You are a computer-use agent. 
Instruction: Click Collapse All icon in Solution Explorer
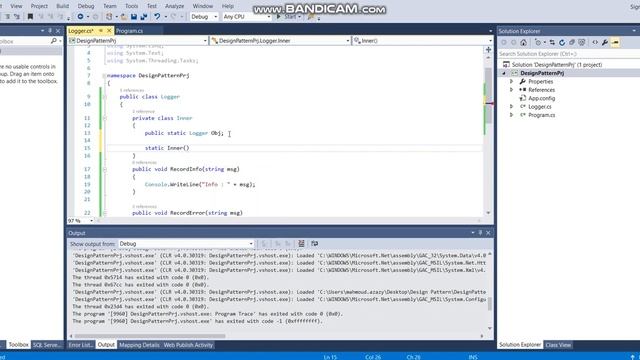click(x=572, y=42)
